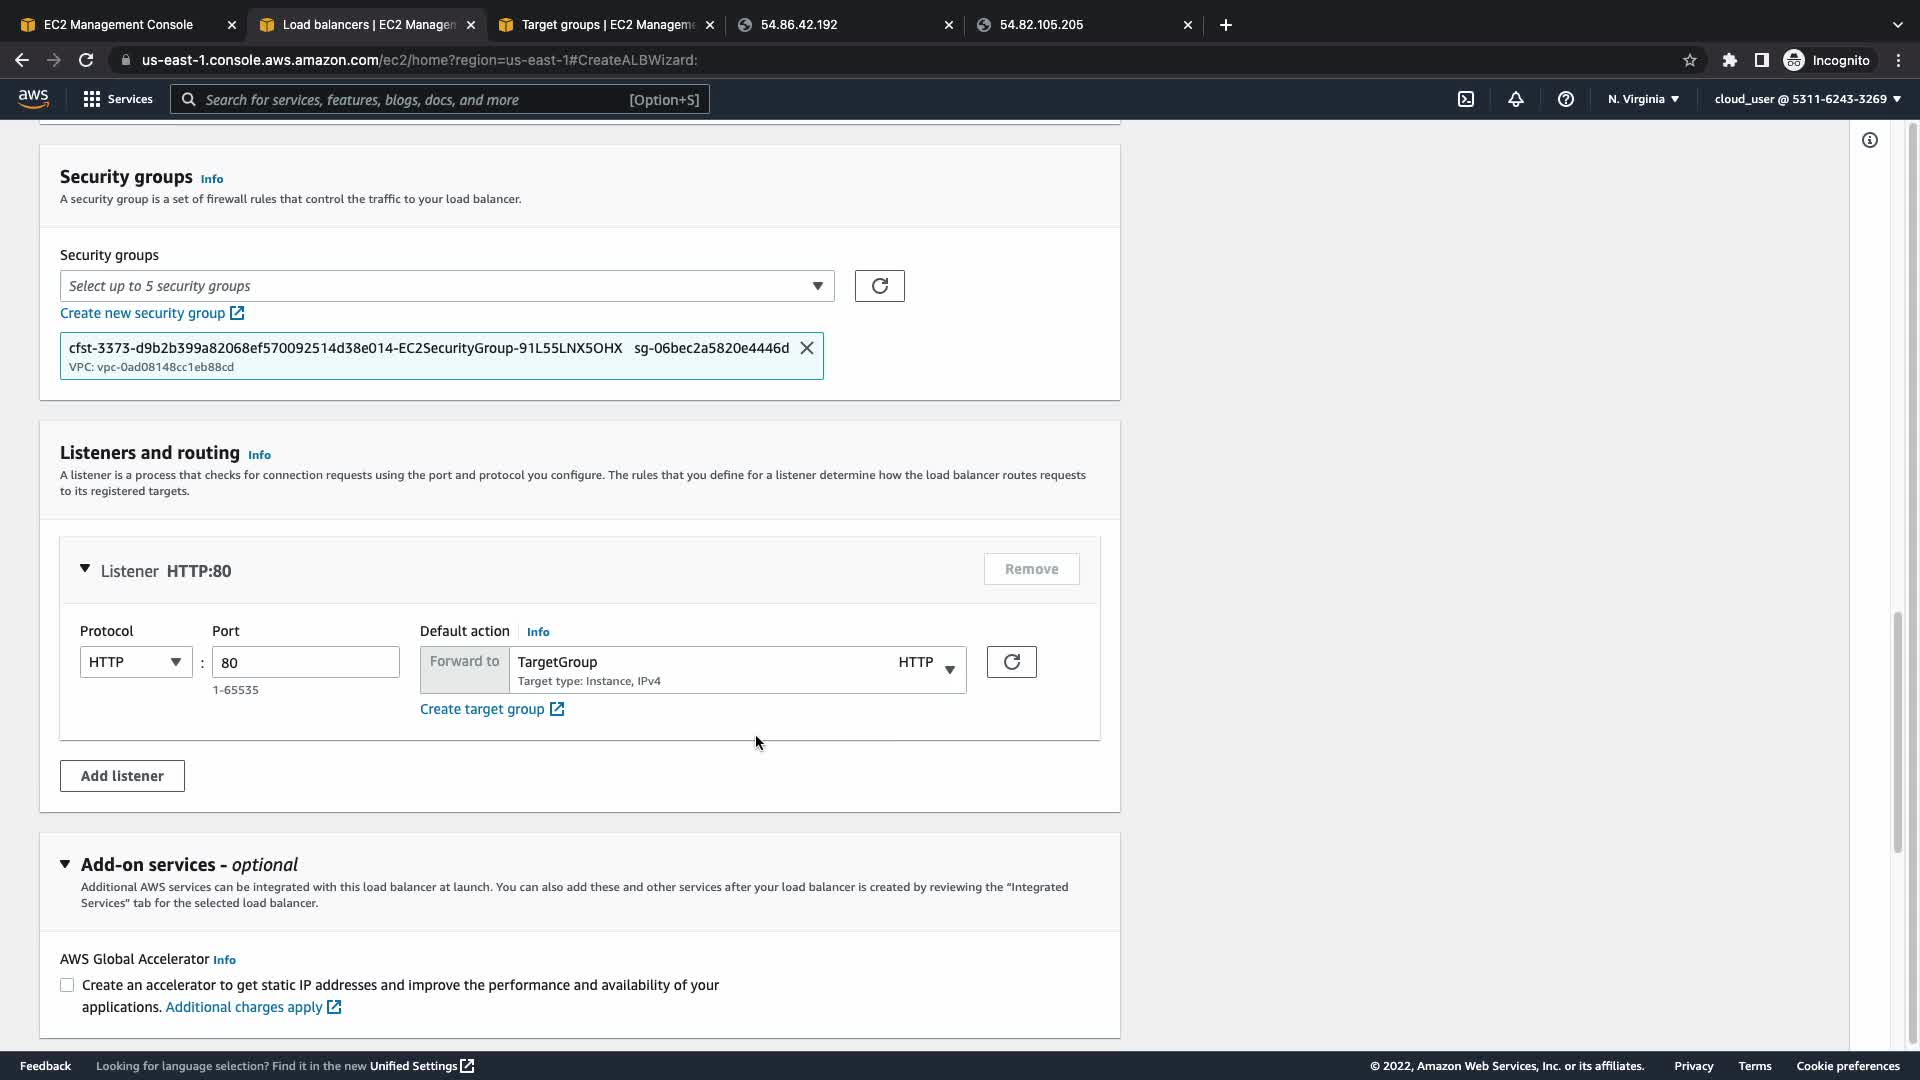Refresh the security groups list

879,286
